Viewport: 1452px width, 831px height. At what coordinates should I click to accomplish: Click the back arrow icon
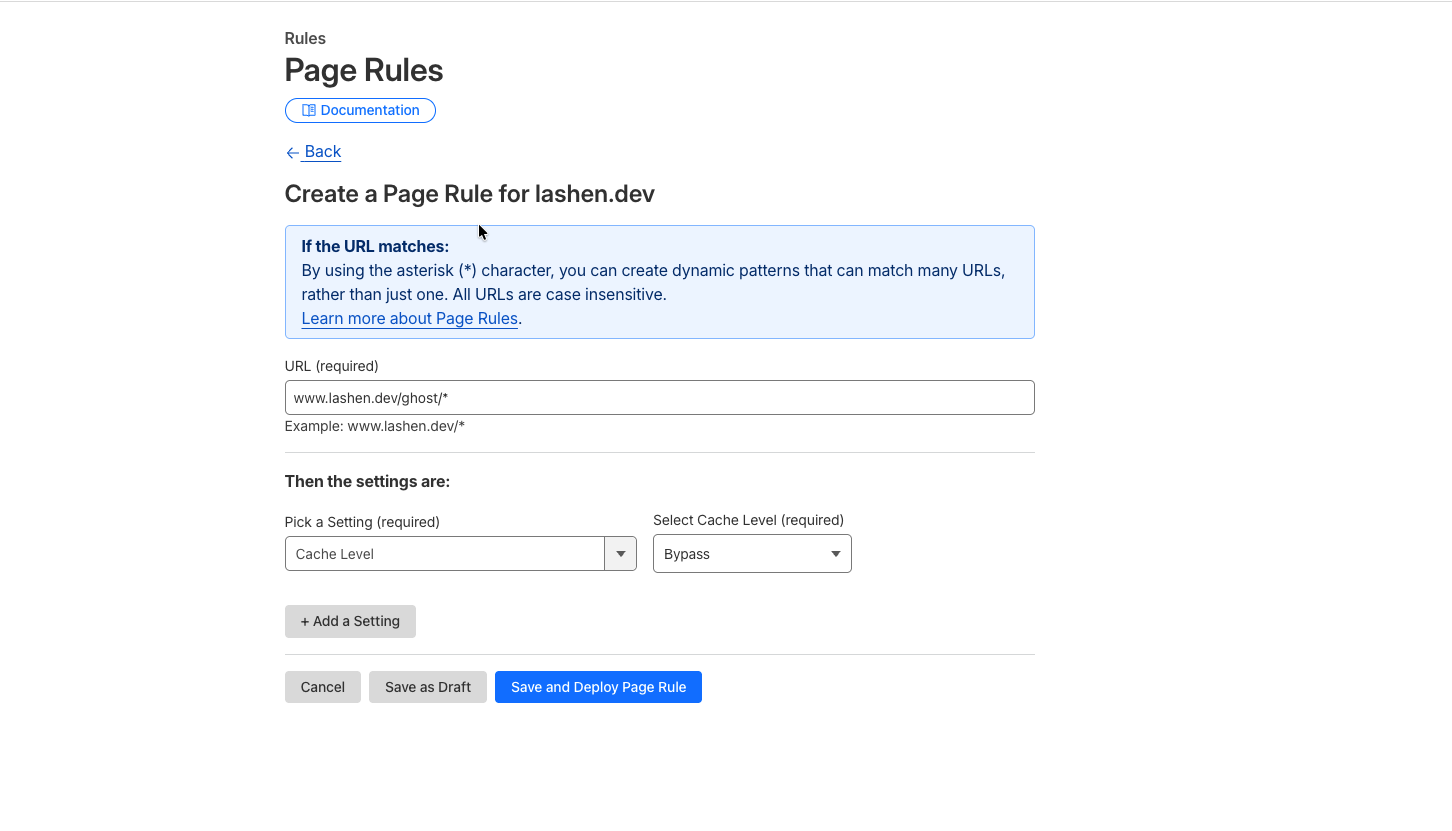pos(292,151)
